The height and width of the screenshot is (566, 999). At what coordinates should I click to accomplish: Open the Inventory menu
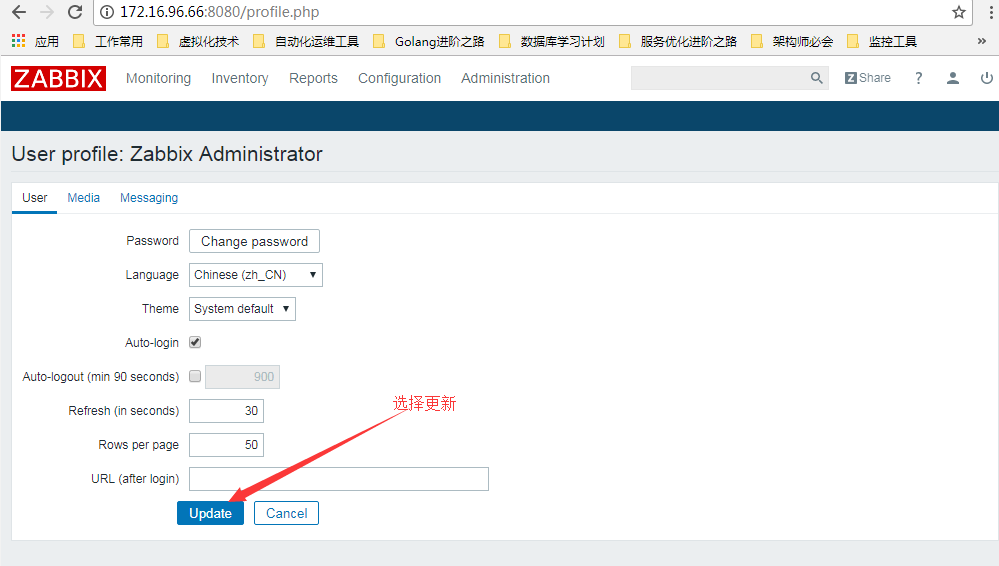pyautogui.click(x=240, y=78)
